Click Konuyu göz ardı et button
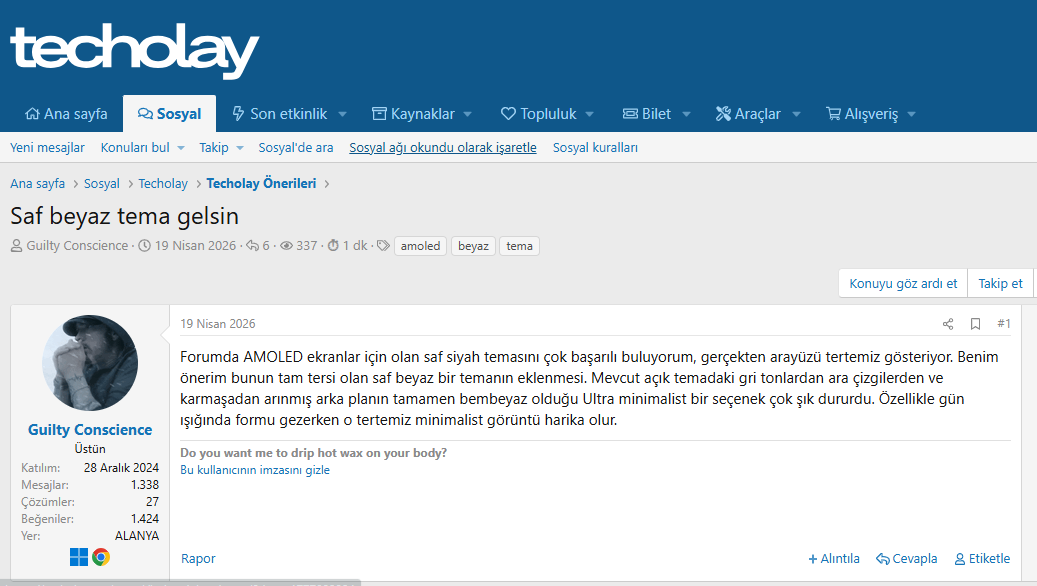The width and height of the screenshot is (1037, 586). click(x=903, y=283)
